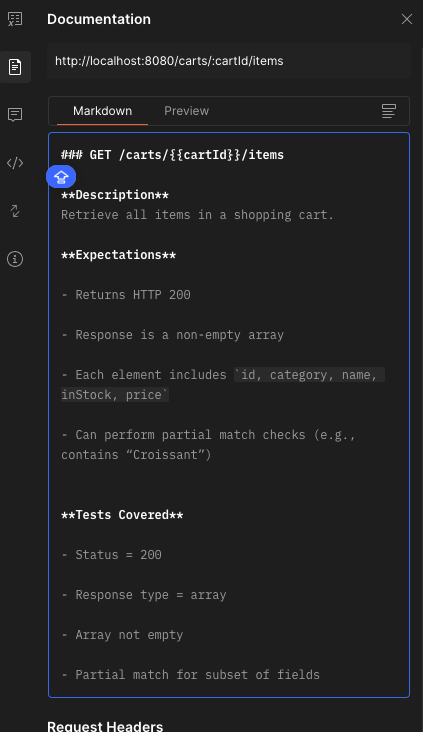Click the **Tests Covered** heading text
423x732 pixels.
pyautogui.click(x=122, y=514)
